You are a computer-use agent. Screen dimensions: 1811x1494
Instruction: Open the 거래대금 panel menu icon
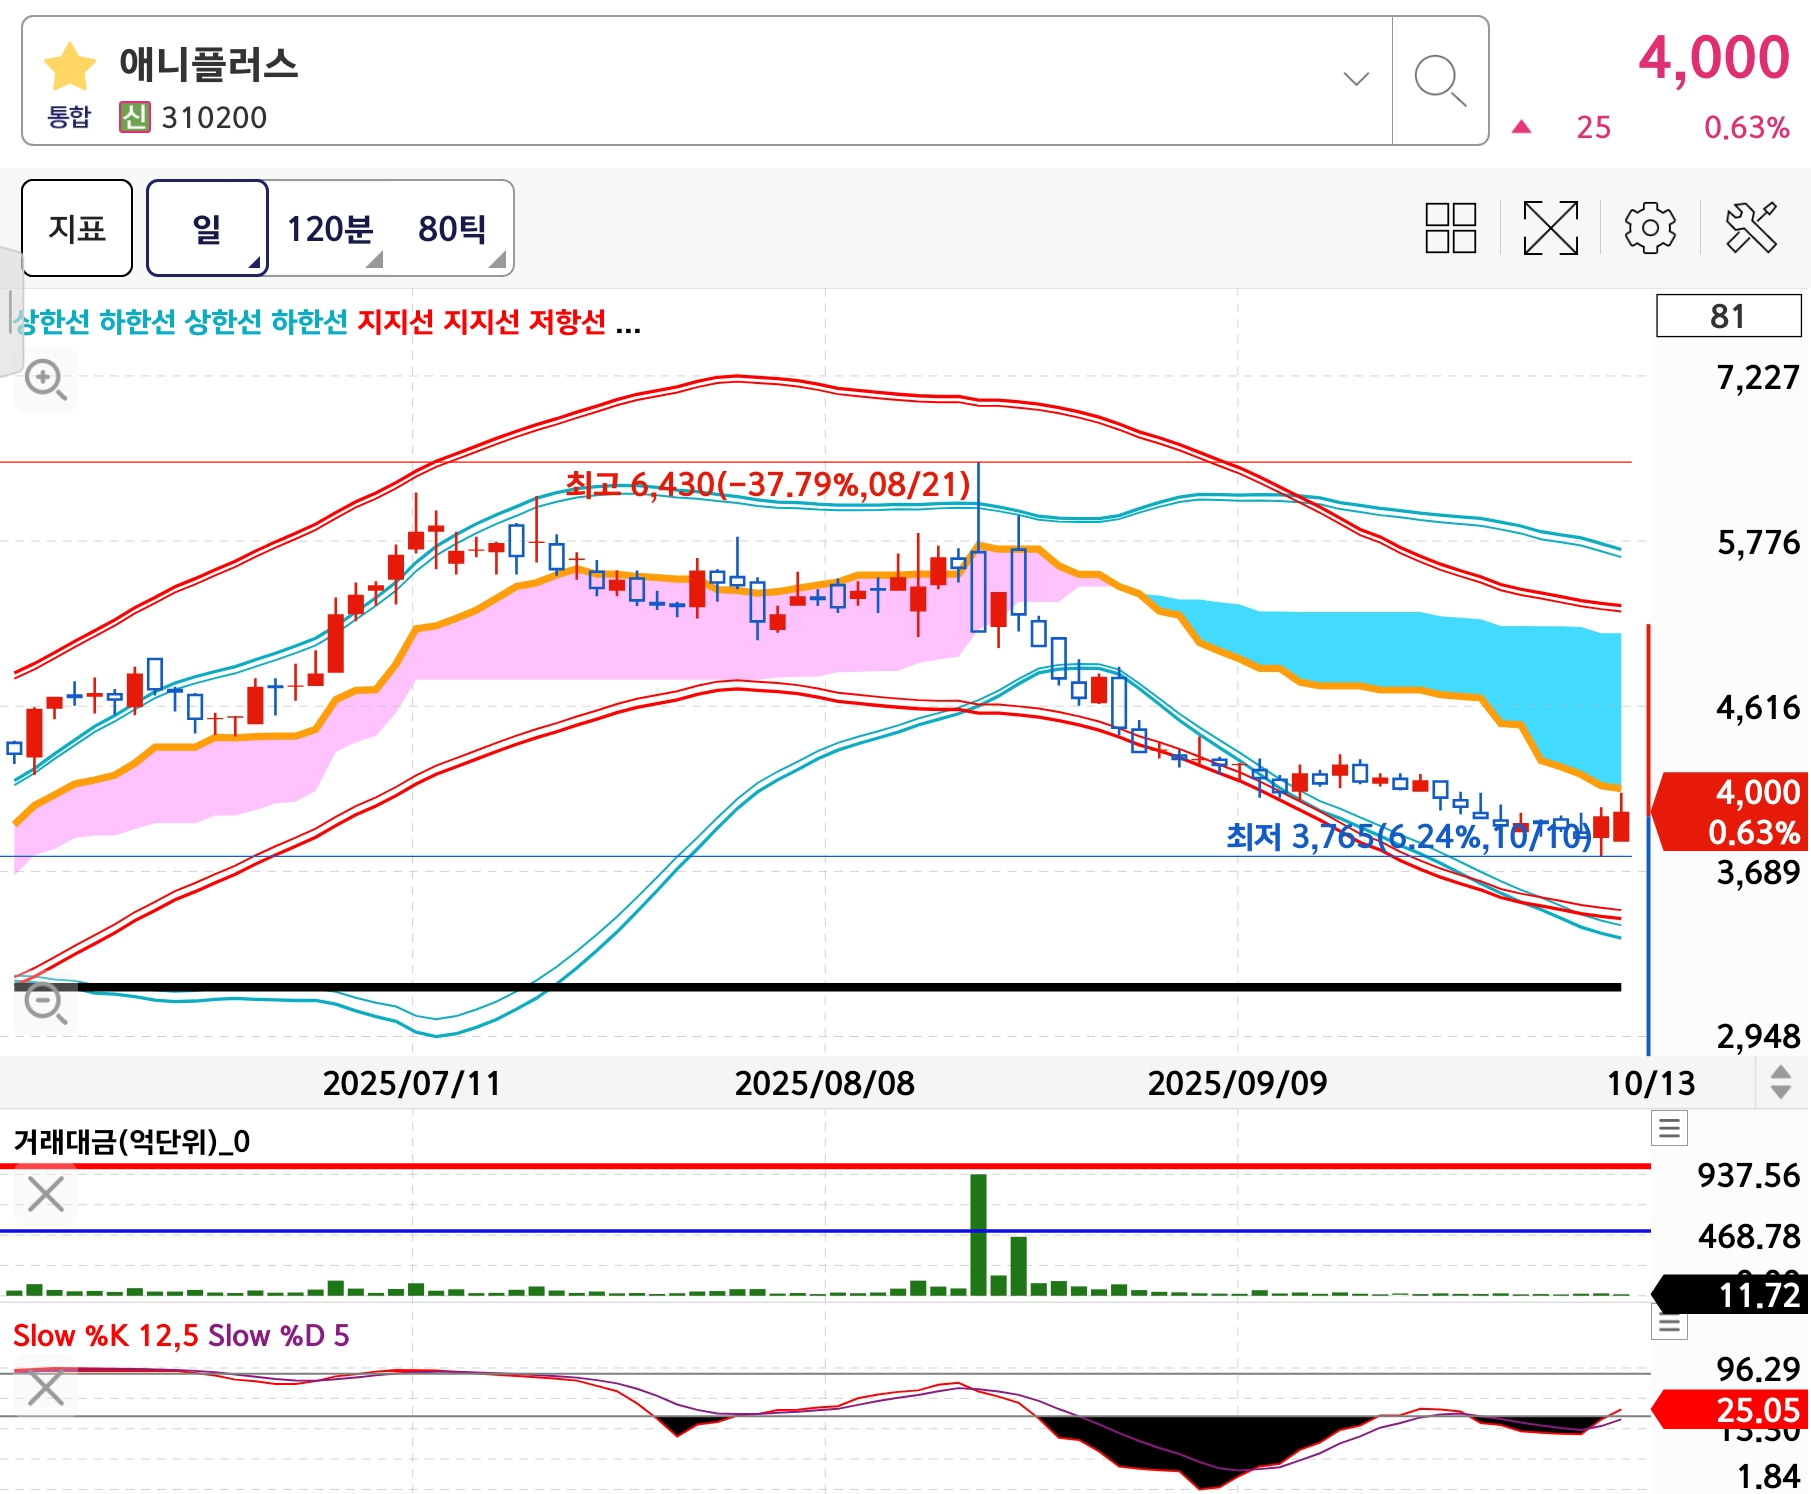point(1669,1129)
